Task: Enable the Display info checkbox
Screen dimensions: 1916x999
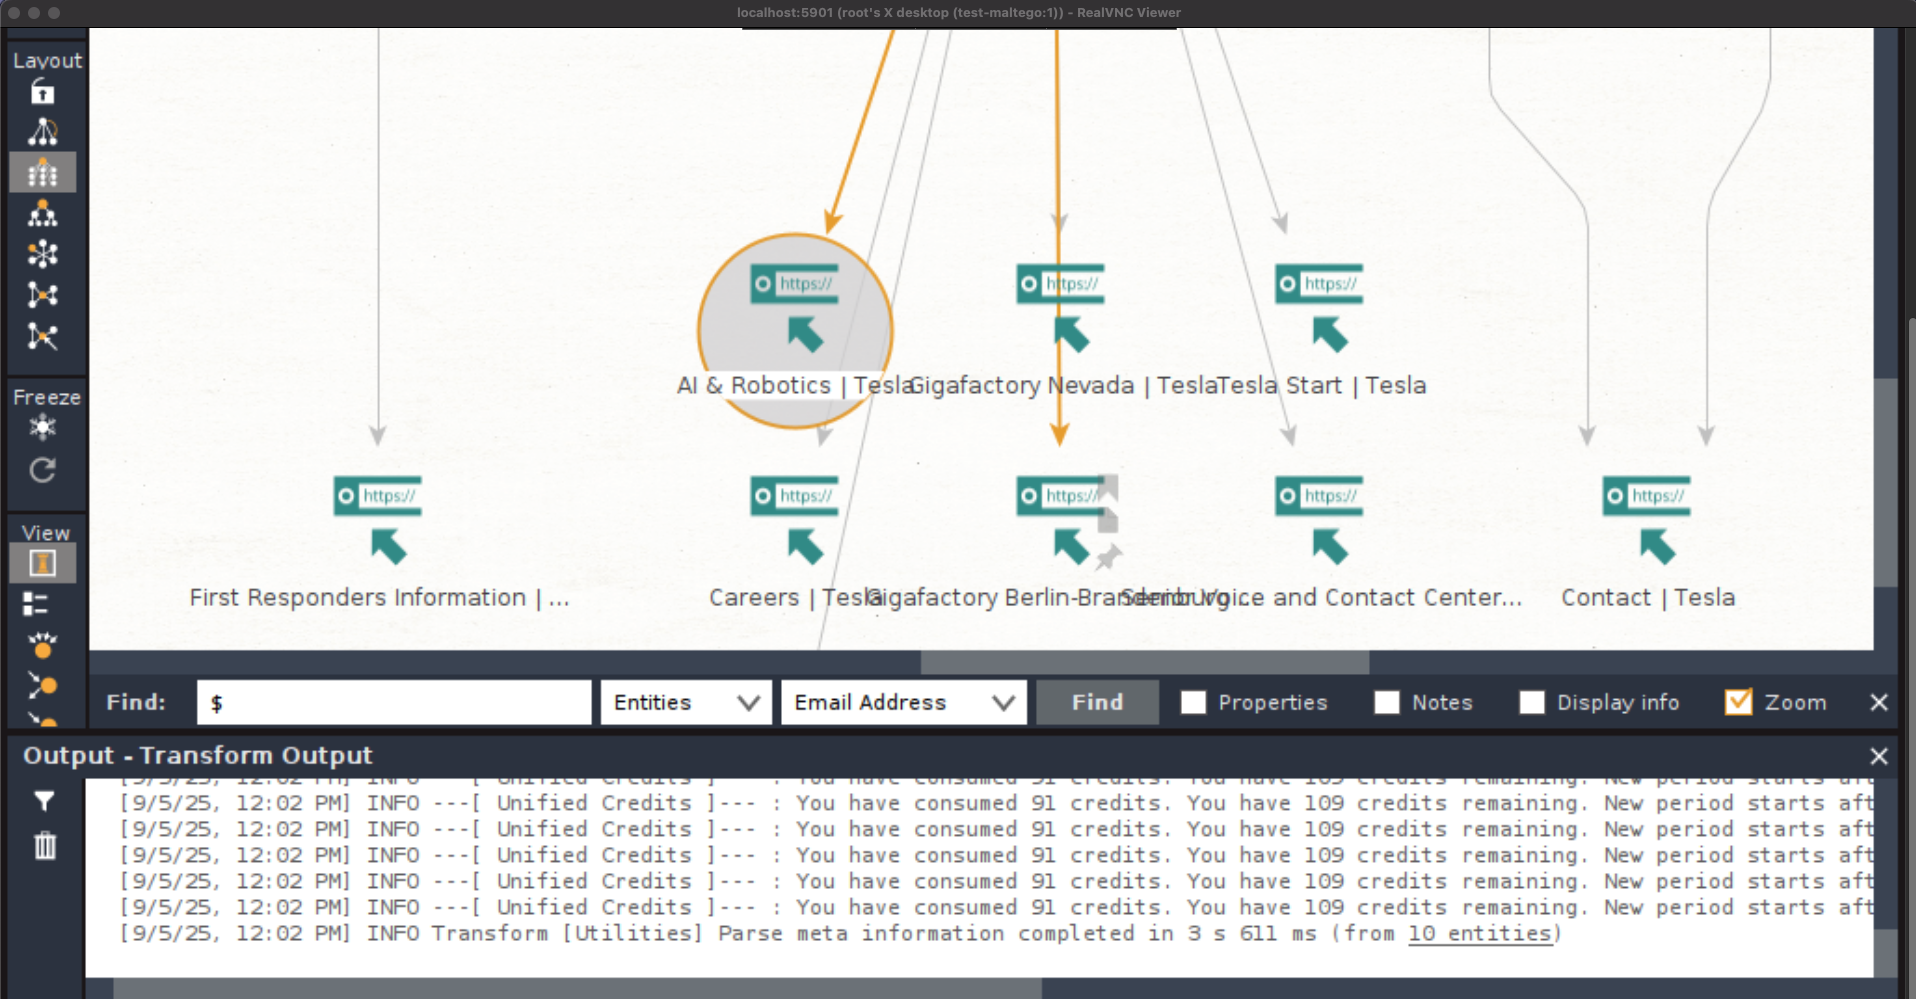Action: [1532, 703]
